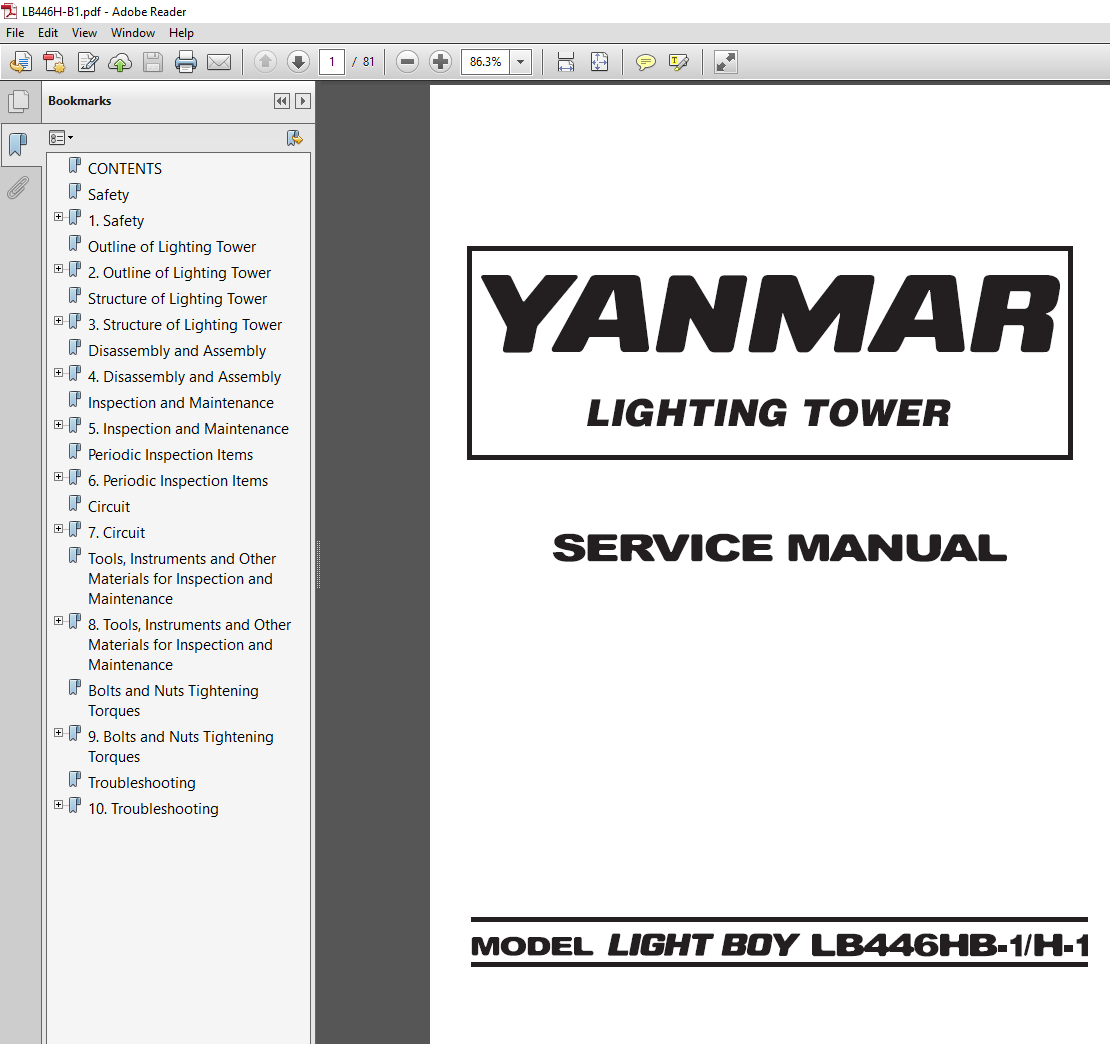Image resolution: width=1110 pixels, height=1044 pixels.
Task: Click the zoom out minus button
Action: tap(407, 62)
